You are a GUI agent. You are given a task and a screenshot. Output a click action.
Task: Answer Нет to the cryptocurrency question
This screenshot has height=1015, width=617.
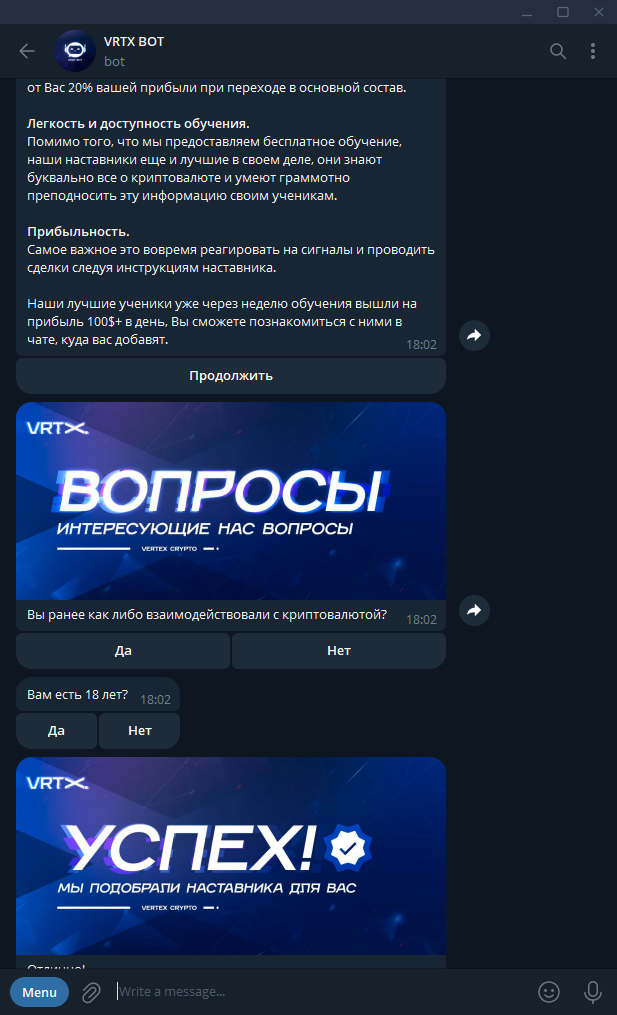point(339,651)
